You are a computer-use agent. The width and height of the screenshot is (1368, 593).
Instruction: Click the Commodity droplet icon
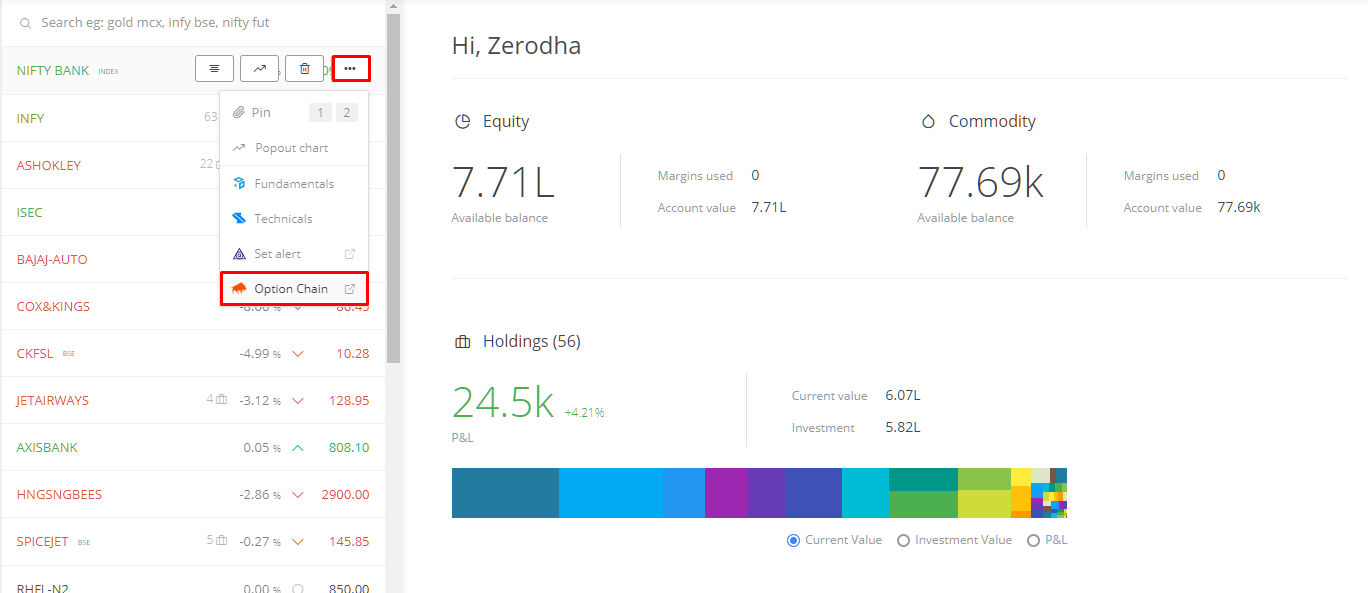click(x=928, y=121)
